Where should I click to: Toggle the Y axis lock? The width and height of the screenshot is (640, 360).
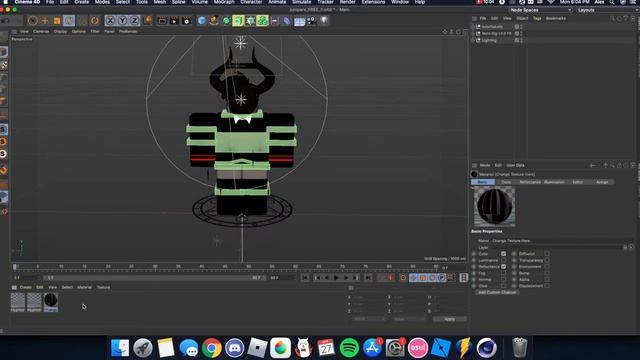tap(122, 20)
